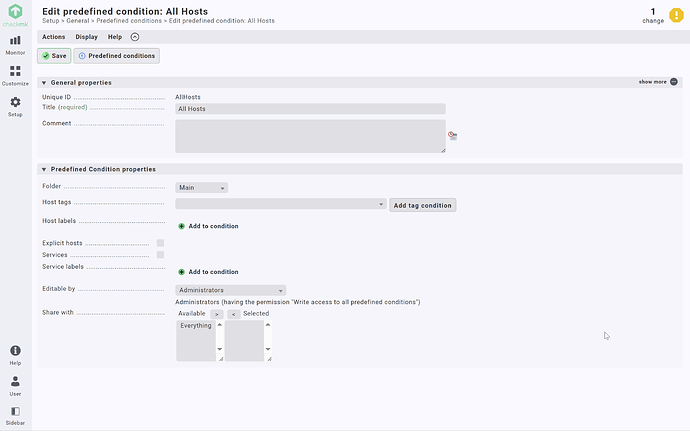Click the Selected list scroll up arrow

coord(268,325)
